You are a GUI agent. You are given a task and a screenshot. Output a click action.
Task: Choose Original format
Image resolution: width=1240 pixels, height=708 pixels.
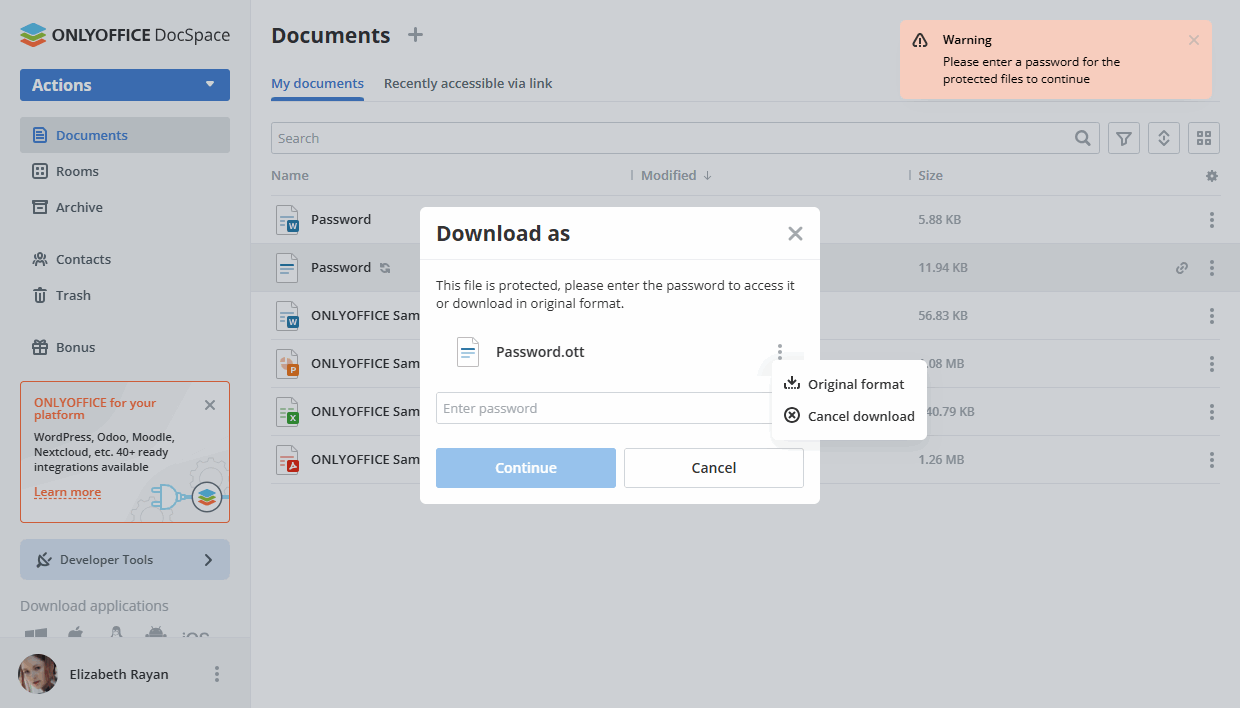[x=850, y=384]
